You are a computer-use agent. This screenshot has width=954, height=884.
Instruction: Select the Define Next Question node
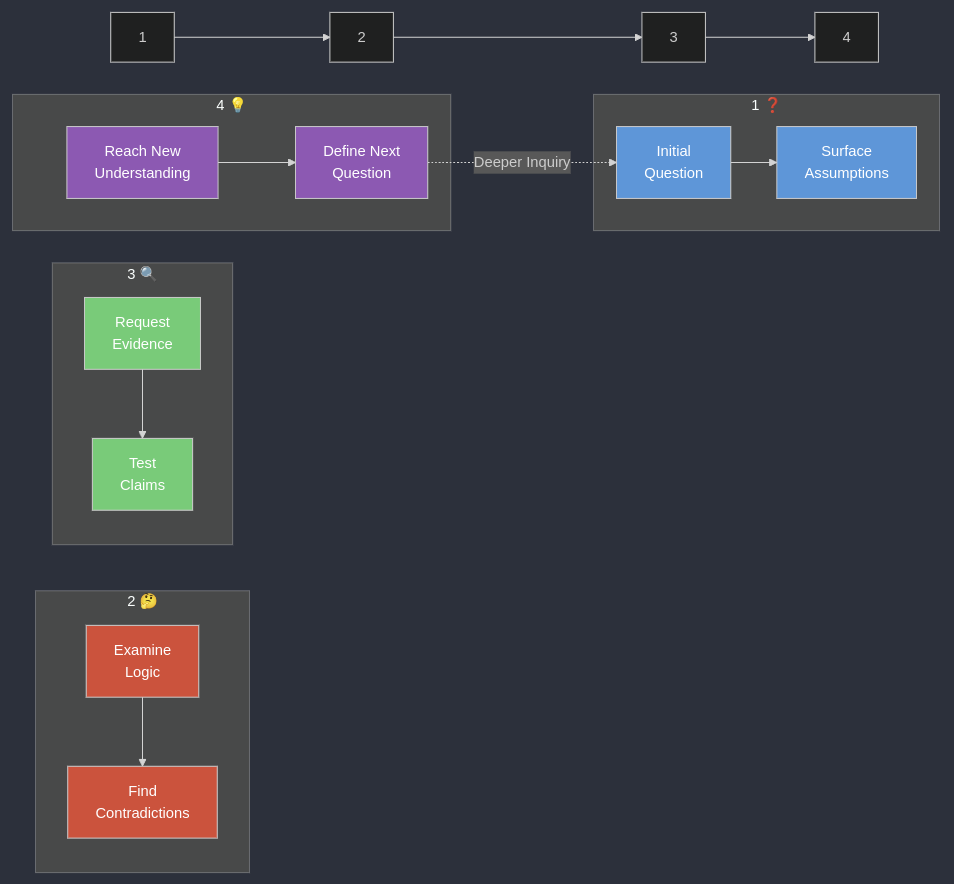click(361, 162)
